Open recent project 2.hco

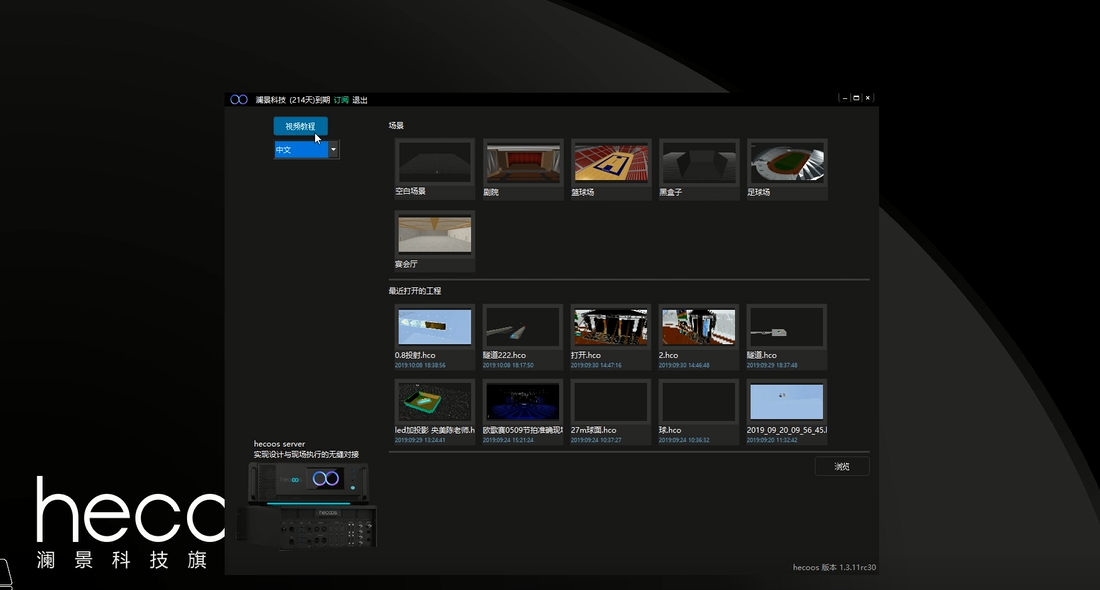pyautogui.click(x=699, y=337)
